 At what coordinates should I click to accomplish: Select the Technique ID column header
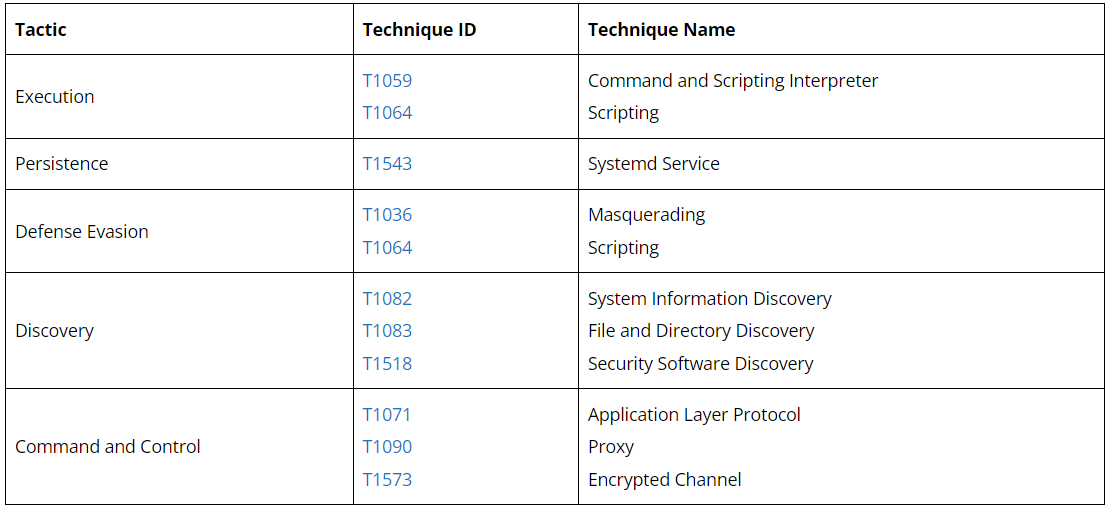[x=419, y=30]
